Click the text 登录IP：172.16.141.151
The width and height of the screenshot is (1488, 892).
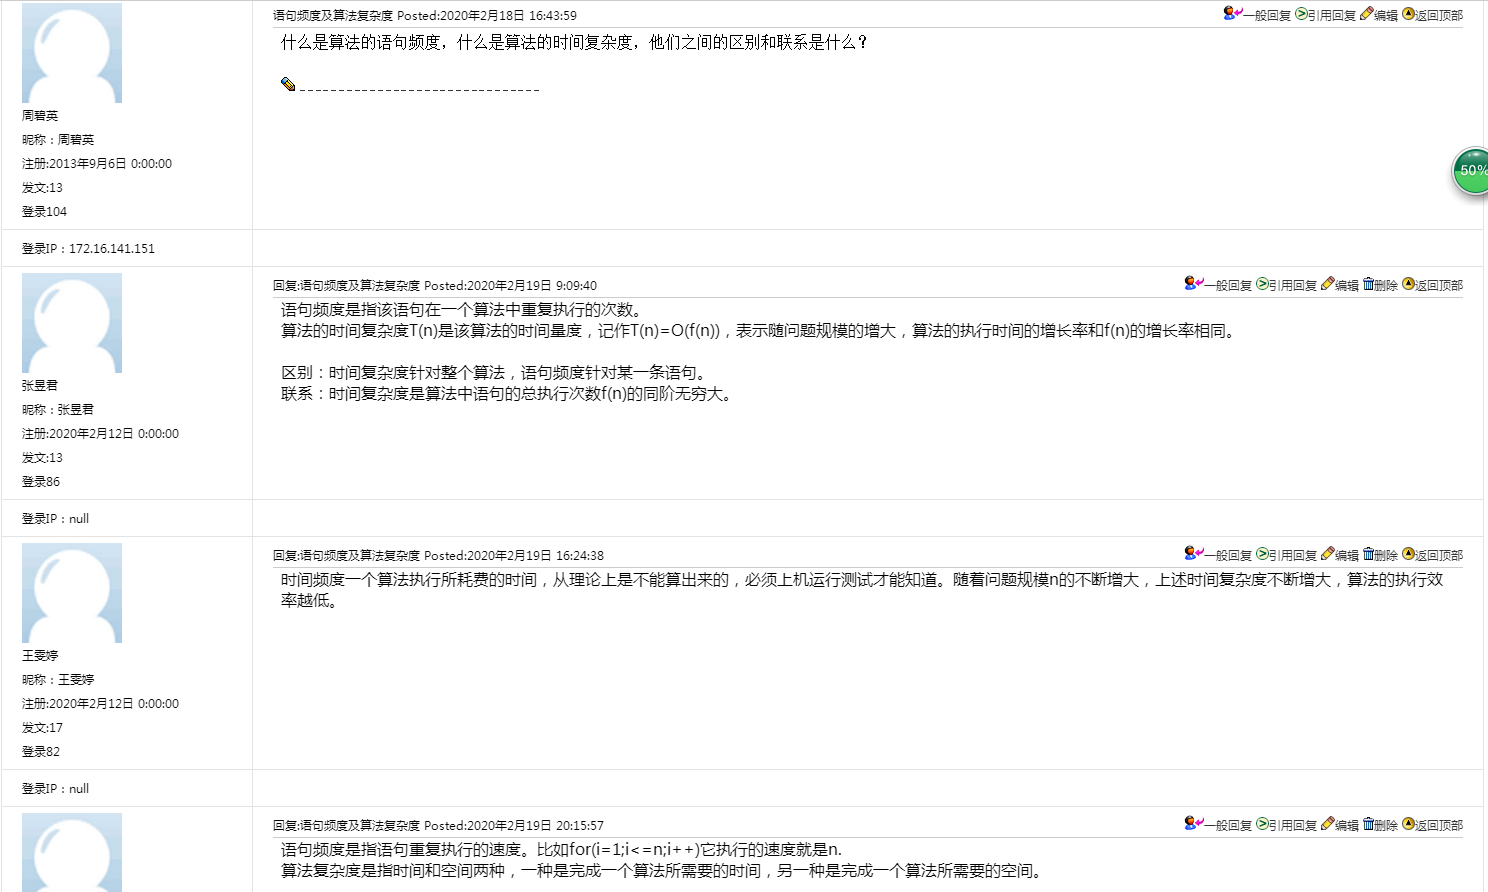click(88, 249)
